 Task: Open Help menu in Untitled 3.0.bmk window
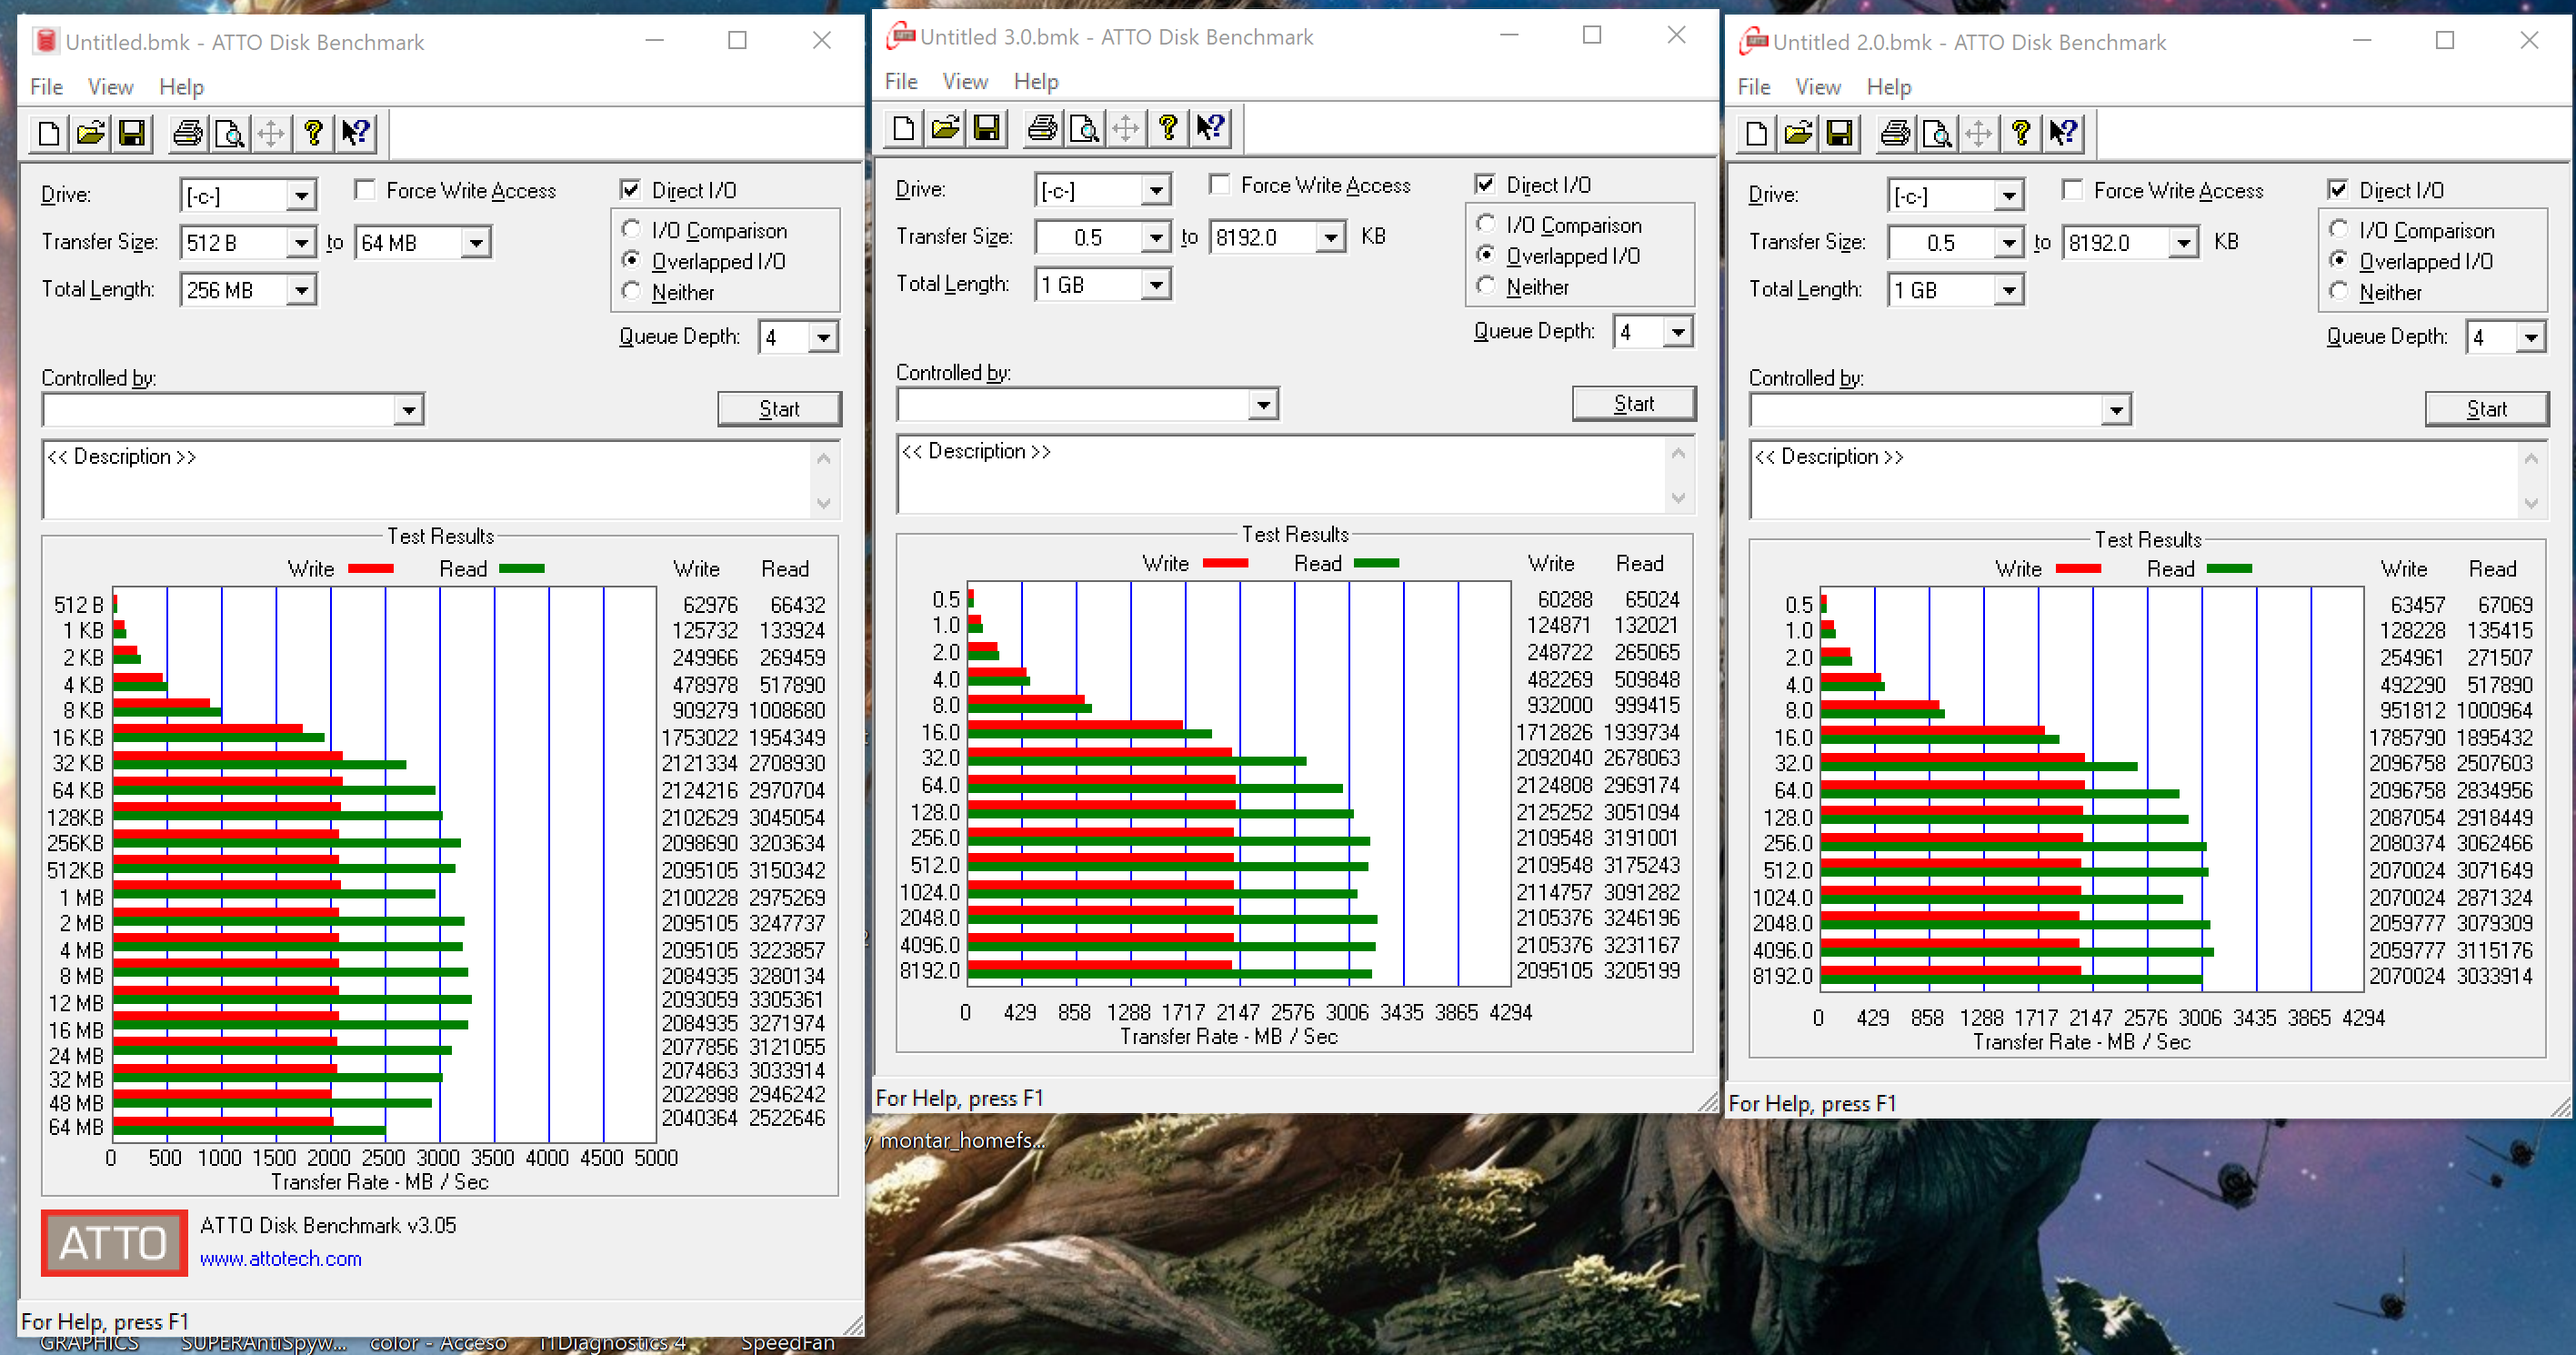(1036, 81)
